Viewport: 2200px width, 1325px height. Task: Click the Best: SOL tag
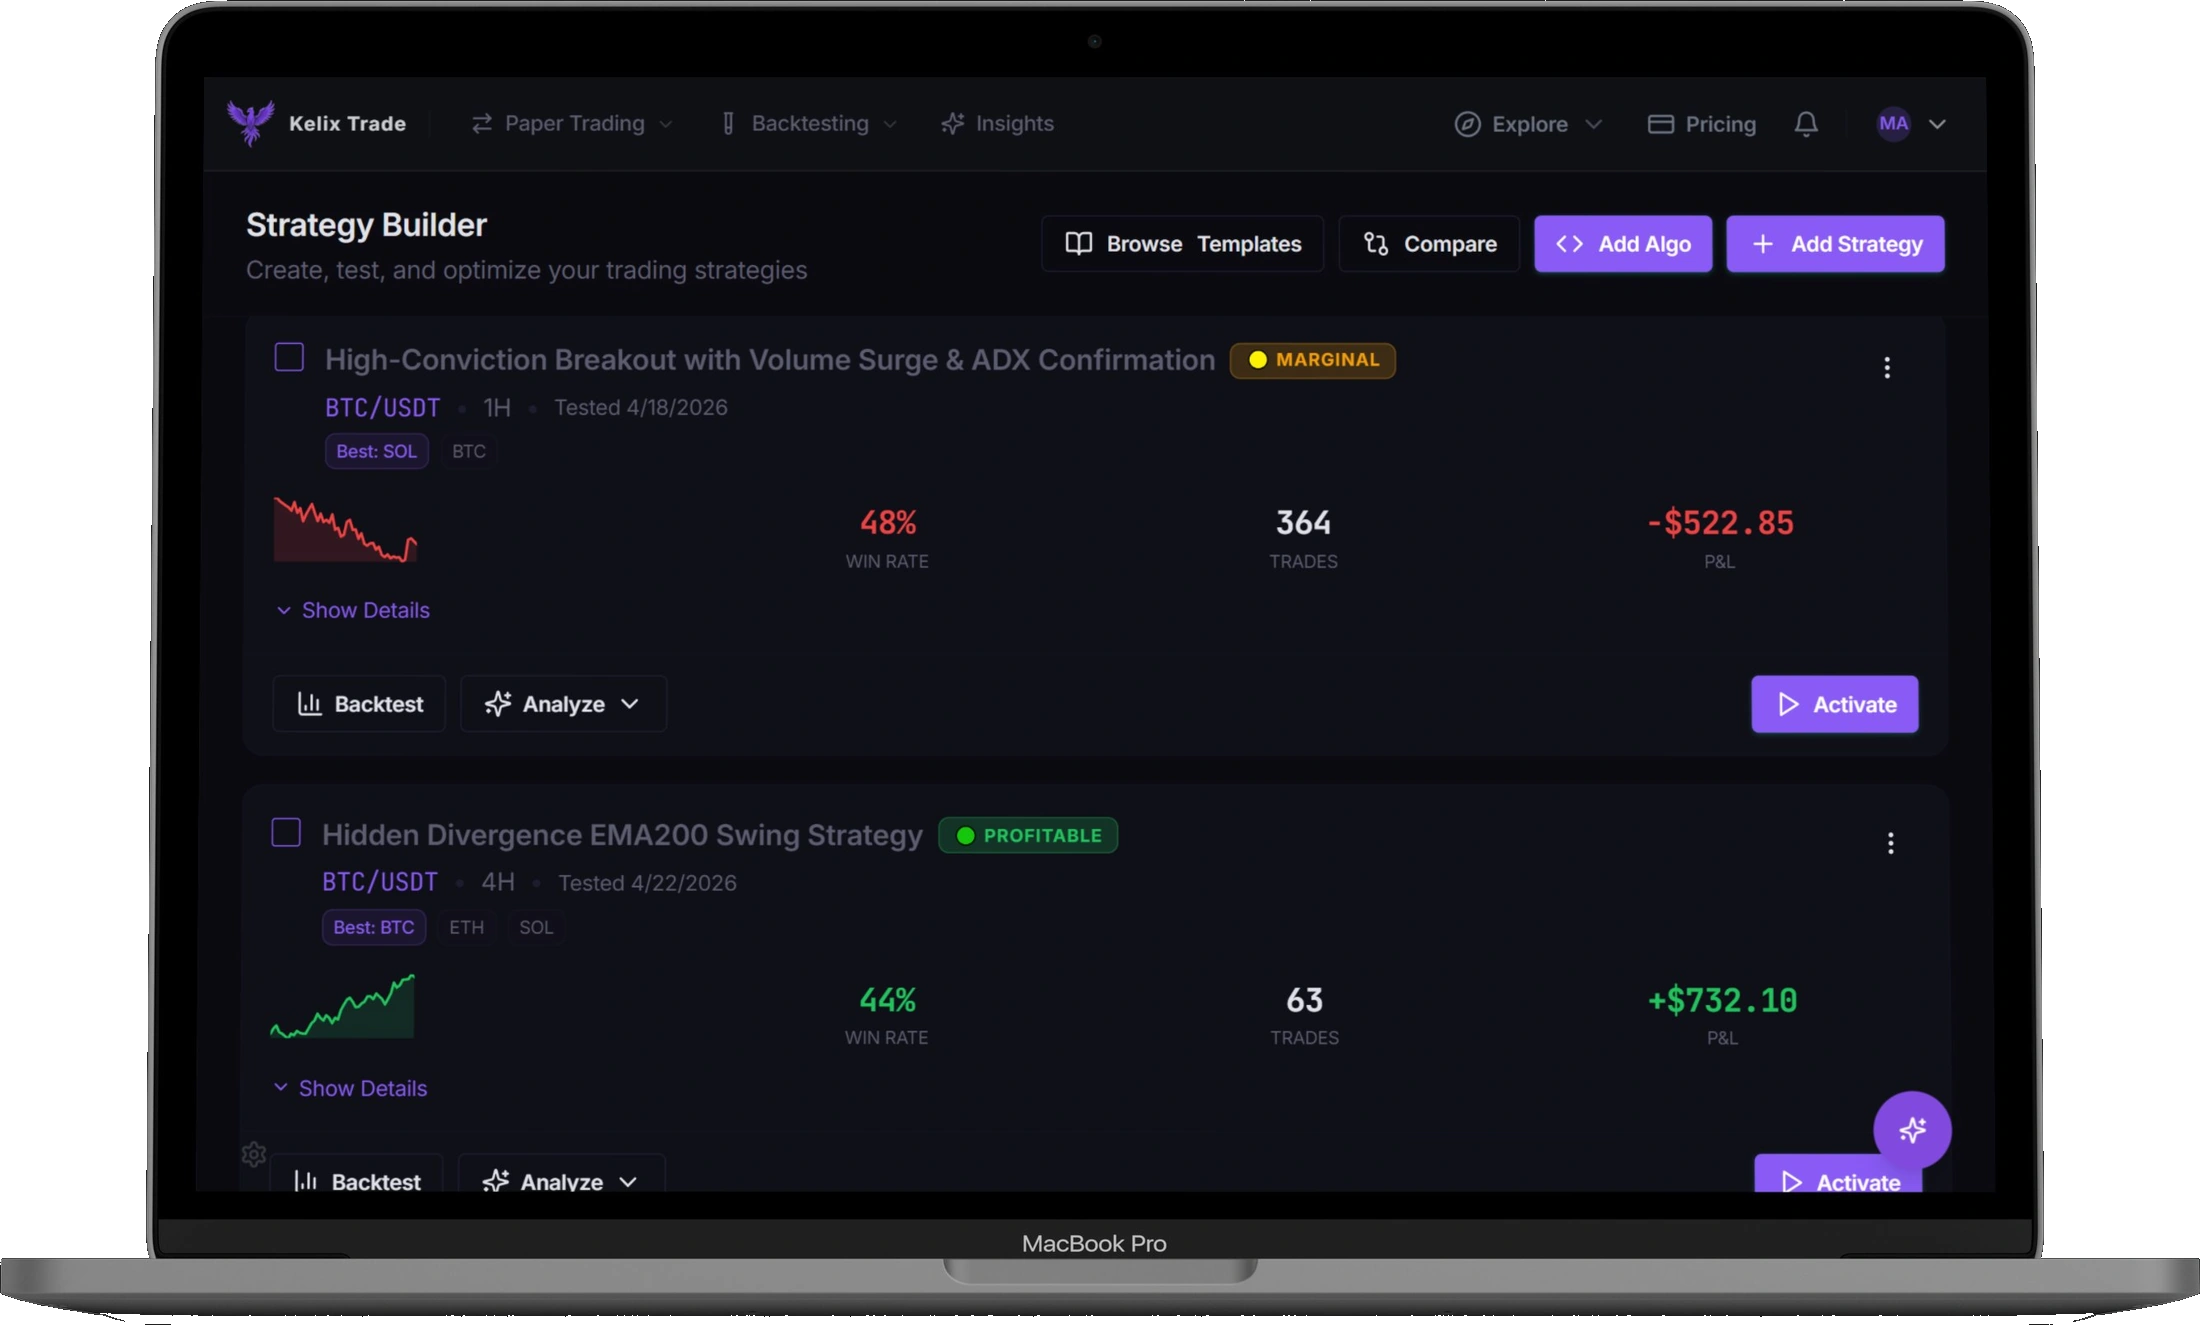click(x=377, y=451)
